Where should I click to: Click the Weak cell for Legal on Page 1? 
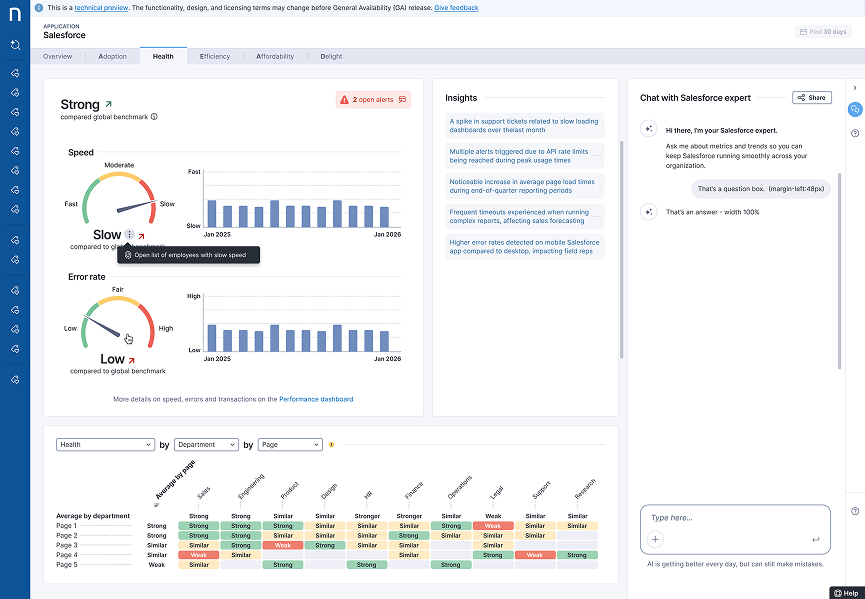click(x=493, y=526)
